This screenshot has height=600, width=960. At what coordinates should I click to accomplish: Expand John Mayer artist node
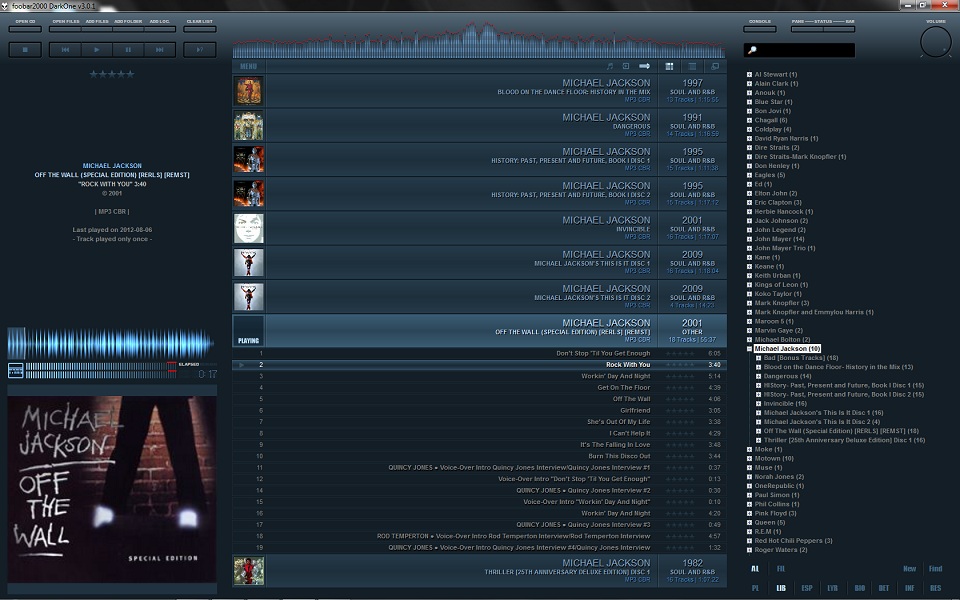click(x=749, y=239)
